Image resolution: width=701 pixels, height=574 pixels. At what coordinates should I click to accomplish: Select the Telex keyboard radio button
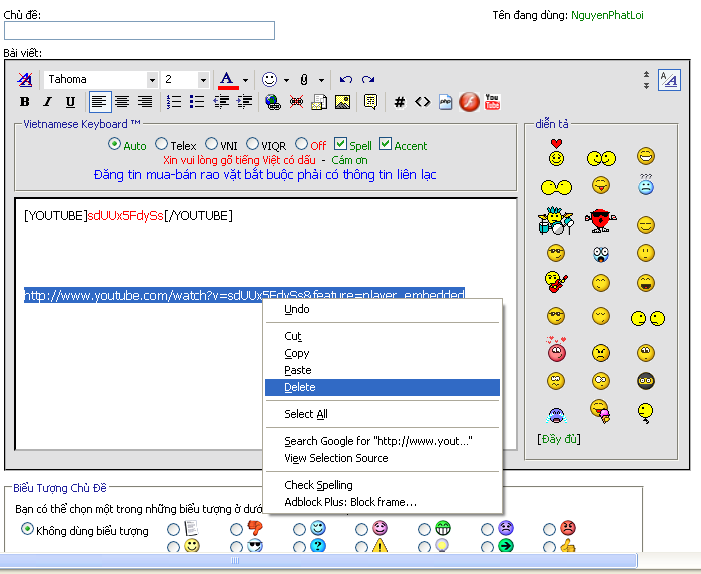pyautogui.click(x=162, y=145)
